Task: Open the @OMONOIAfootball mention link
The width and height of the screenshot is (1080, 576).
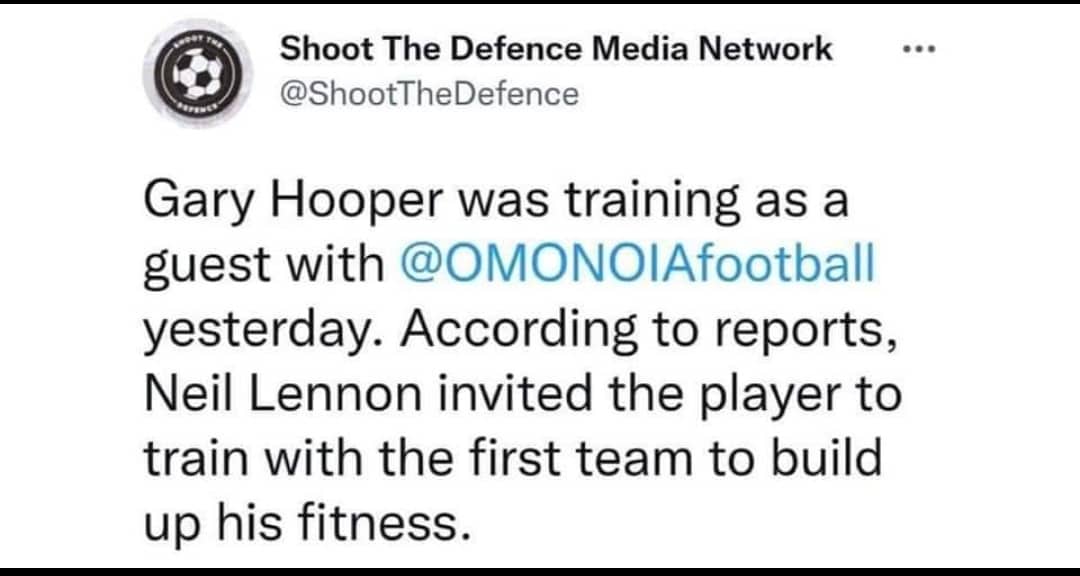Action: pos(638,265)
